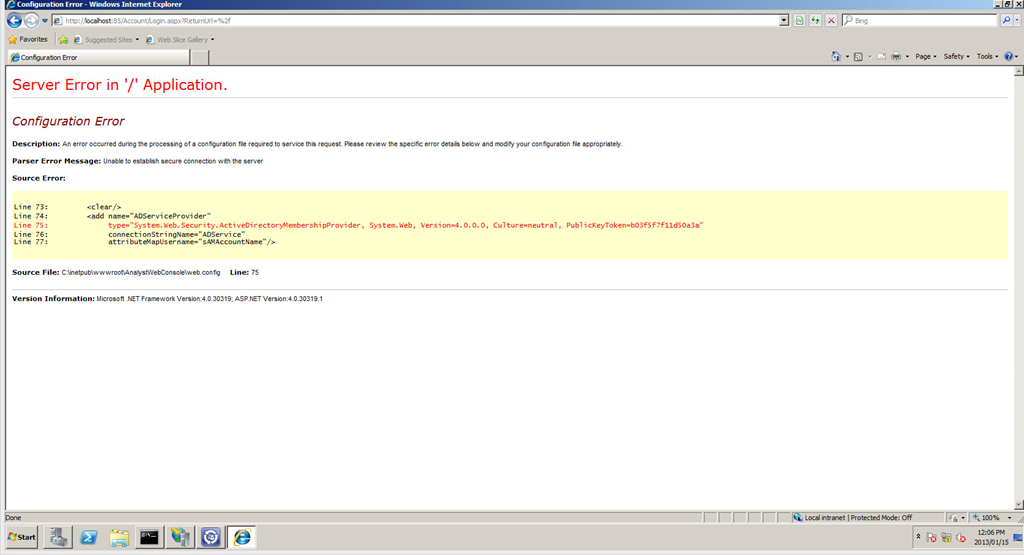Click the Home icon in command bar
The height and width of the screenshot is (555, 1024).
click(836, 57)
